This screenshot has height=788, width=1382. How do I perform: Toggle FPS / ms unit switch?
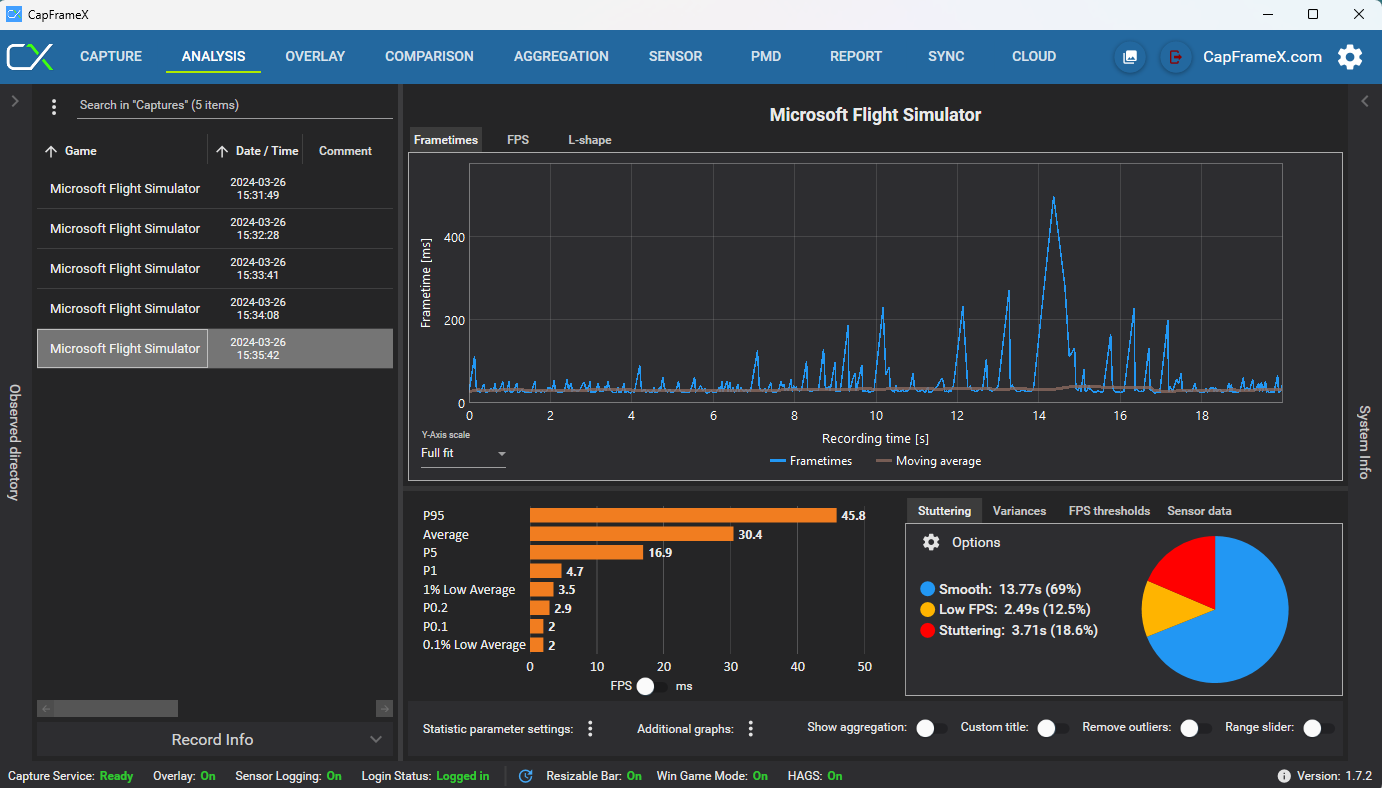652,686
